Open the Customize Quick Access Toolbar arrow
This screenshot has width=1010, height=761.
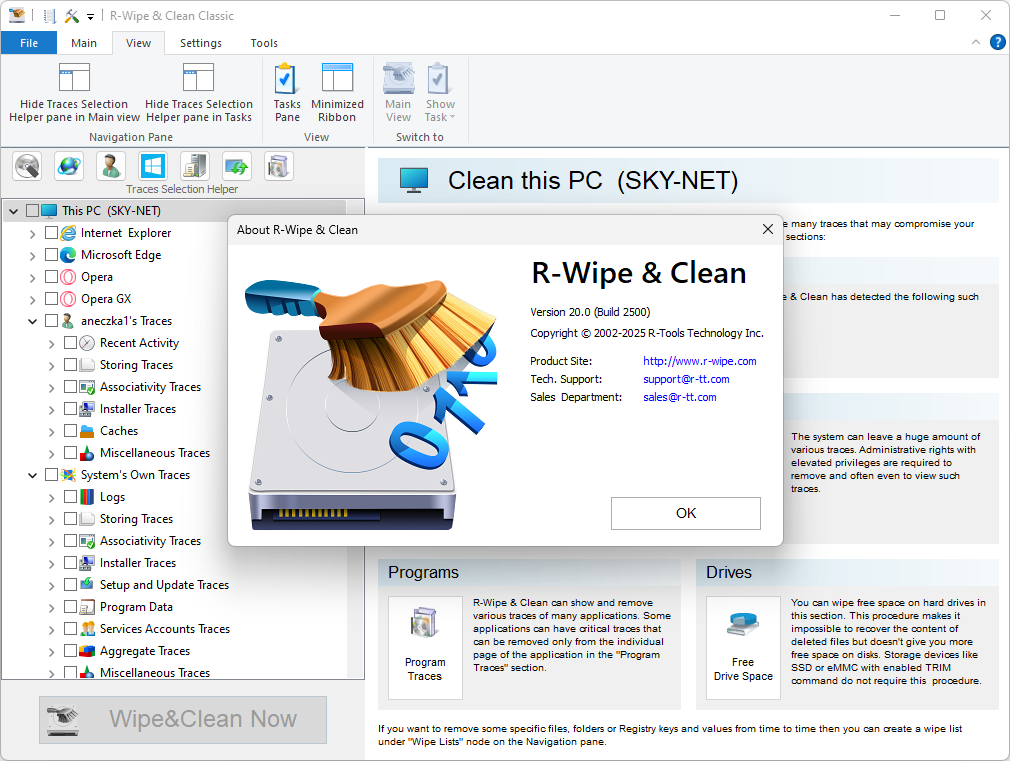tap(90, 16)
